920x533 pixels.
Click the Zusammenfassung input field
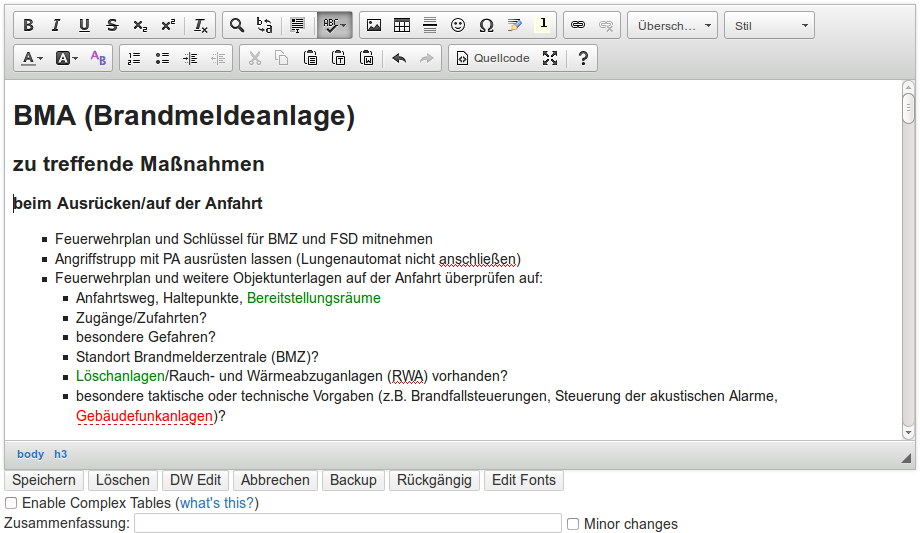coord(347,524)
